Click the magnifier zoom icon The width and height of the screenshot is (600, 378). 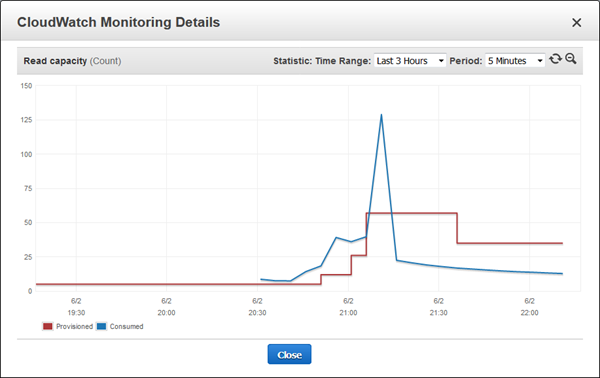click(x=571, y=59)
